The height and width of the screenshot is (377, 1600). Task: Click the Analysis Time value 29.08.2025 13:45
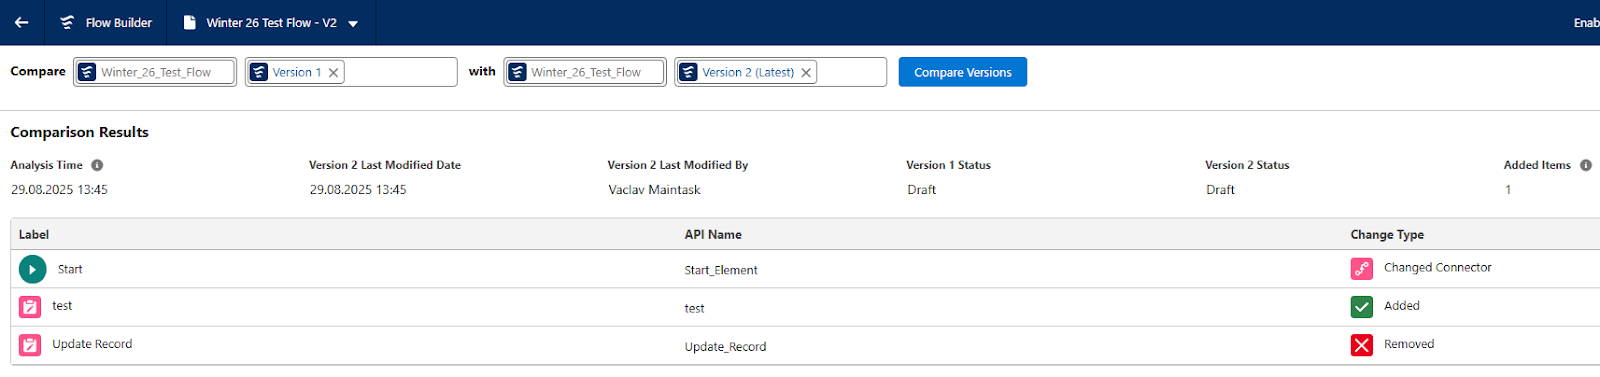point(59,189)
